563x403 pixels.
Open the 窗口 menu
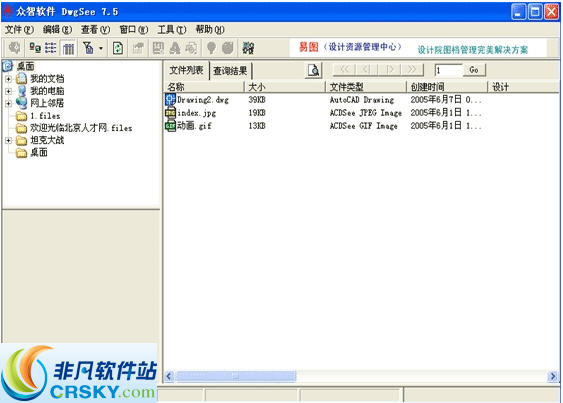click(133, 29)
